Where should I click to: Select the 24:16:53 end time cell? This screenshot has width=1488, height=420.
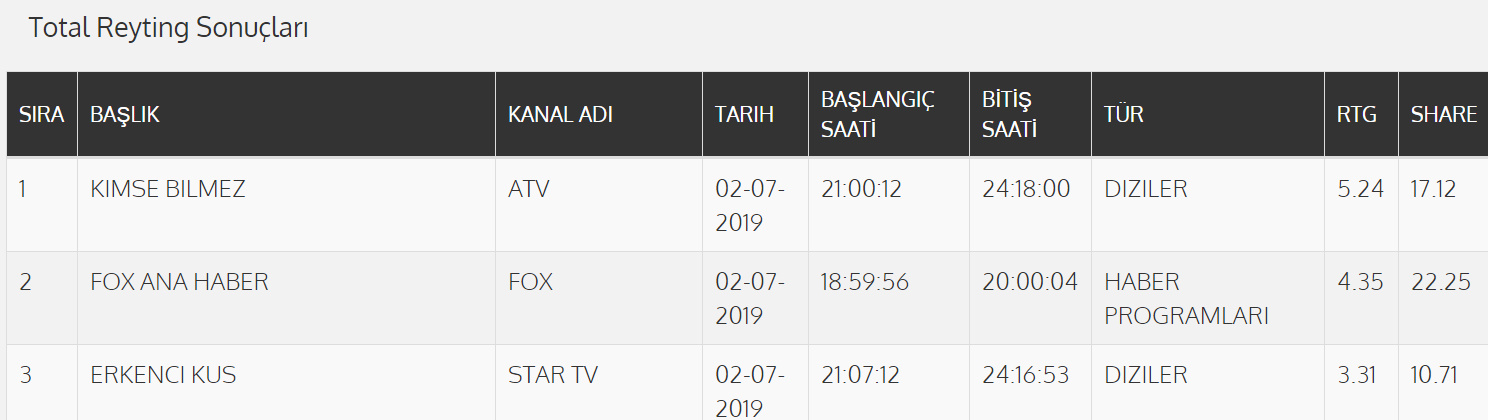[1025, 376]
